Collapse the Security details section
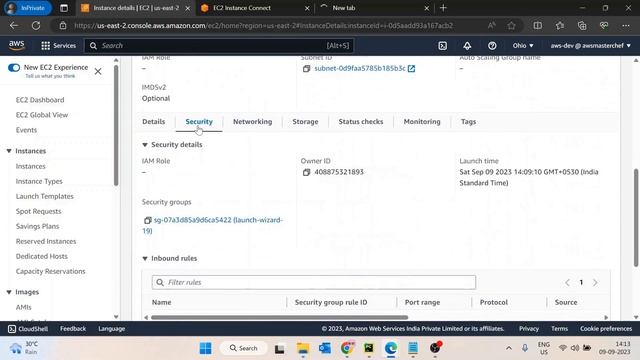This screenshot has height=360, width=640. (144, 145)
